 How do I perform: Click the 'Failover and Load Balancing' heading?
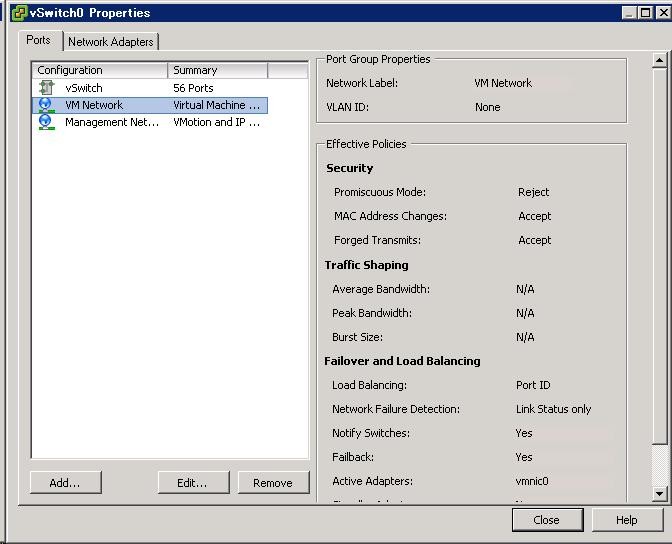402,361
